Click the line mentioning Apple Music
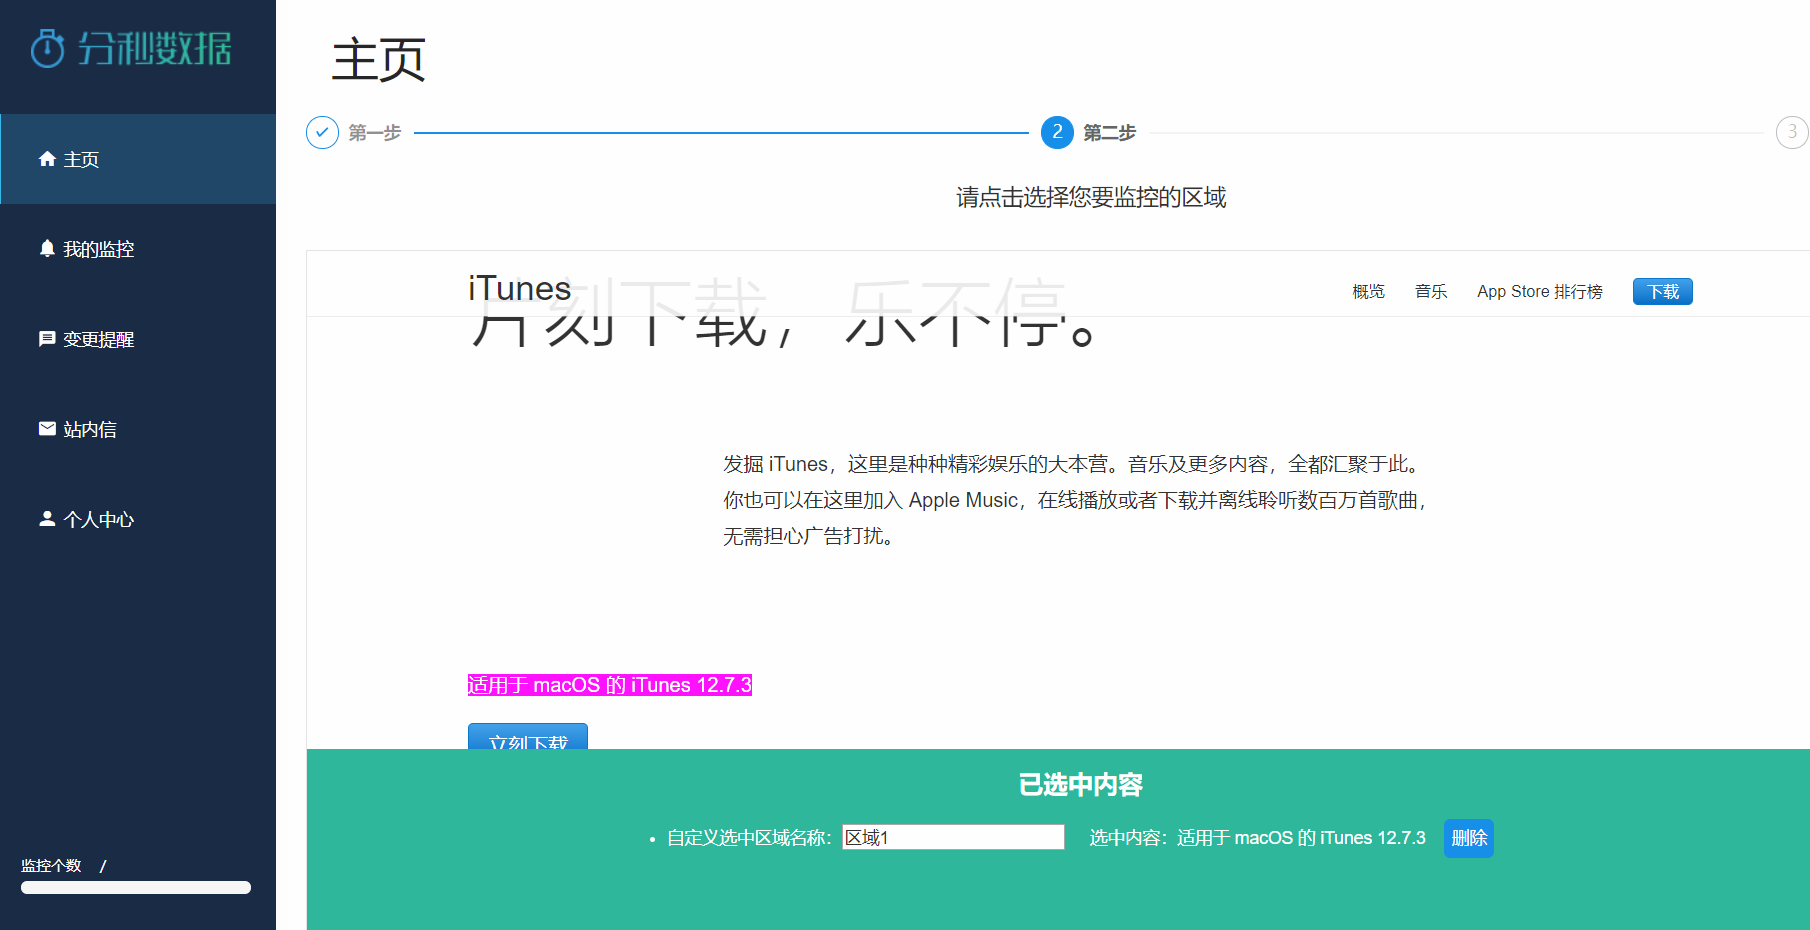1810x930 pixels. click(x=1074, y=500)
